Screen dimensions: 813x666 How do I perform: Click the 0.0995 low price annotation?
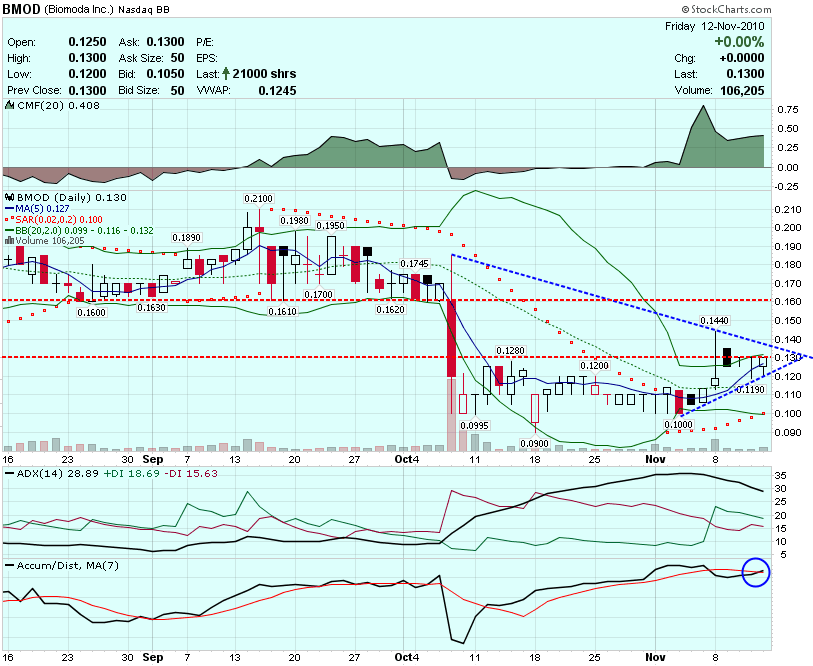tap(474, 425)
